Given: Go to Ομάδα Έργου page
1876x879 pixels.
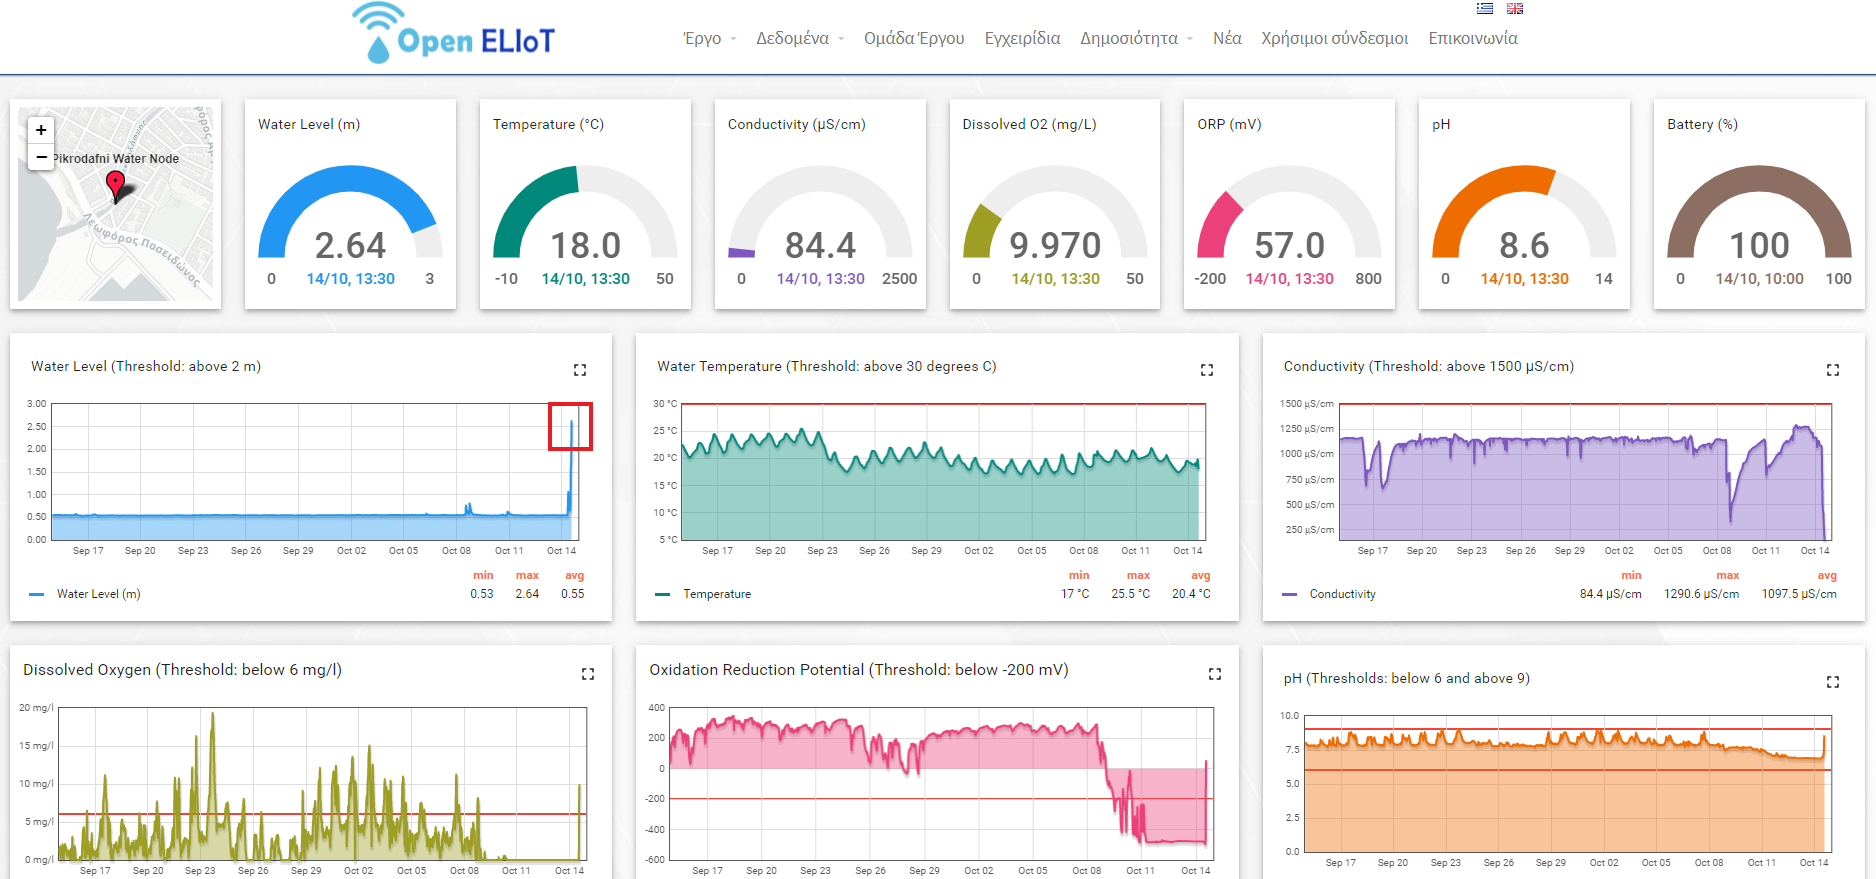Looking at the screenshot, I should coord(914,38).
